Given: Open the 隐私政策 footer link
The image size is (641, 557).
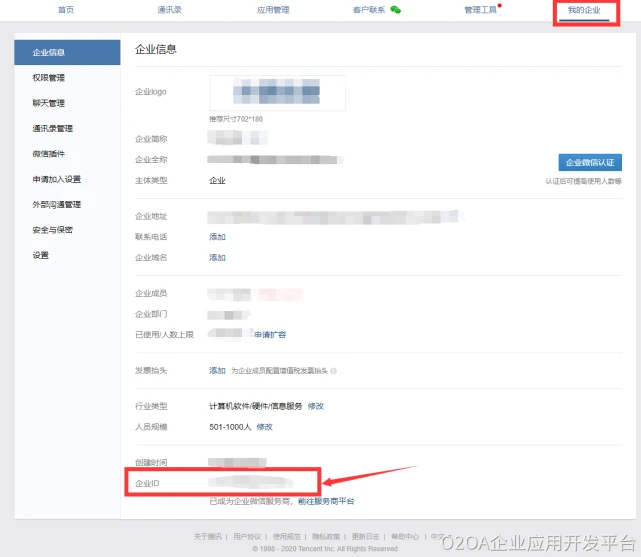Looking at the screenshot, I should [x=326, y=536].
